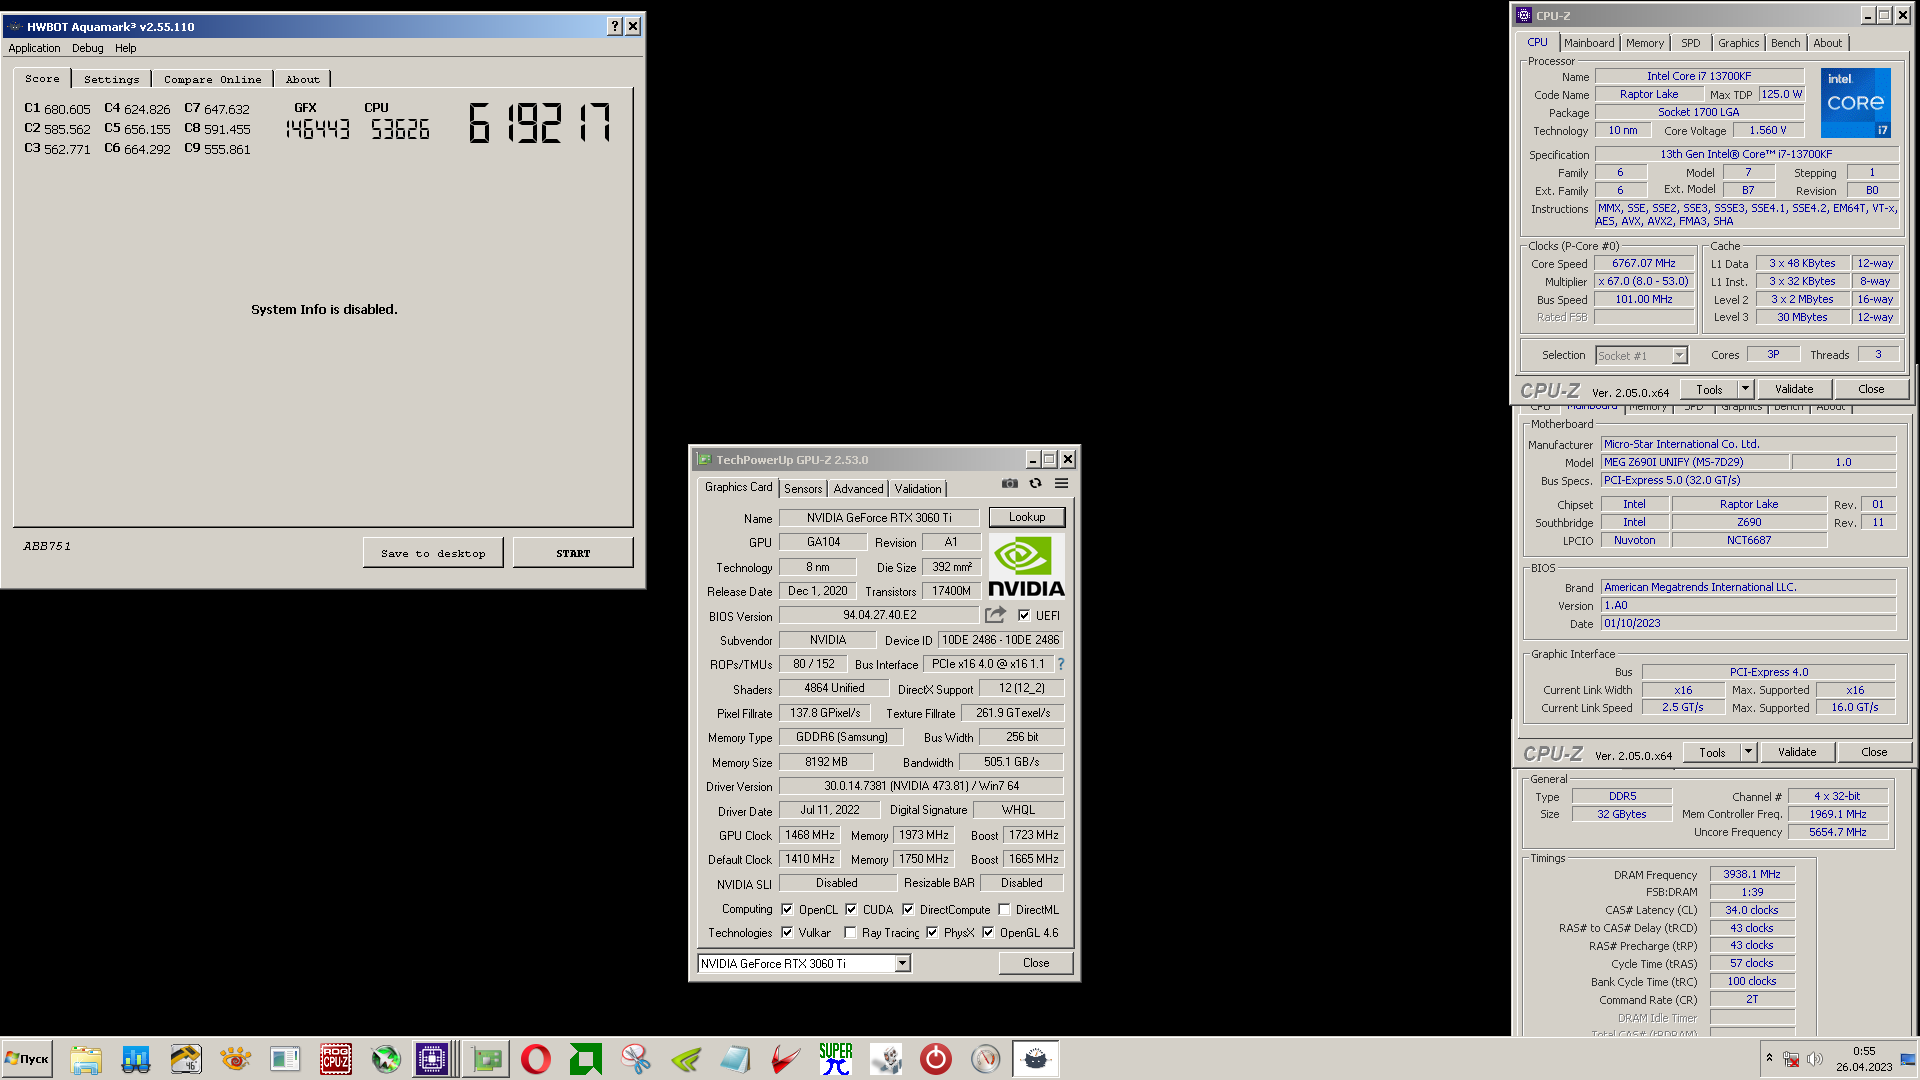This screenshot has width=1920, height=1080.
Task: Click the BIOS export share icon
Action: click(x=995, y=615)
